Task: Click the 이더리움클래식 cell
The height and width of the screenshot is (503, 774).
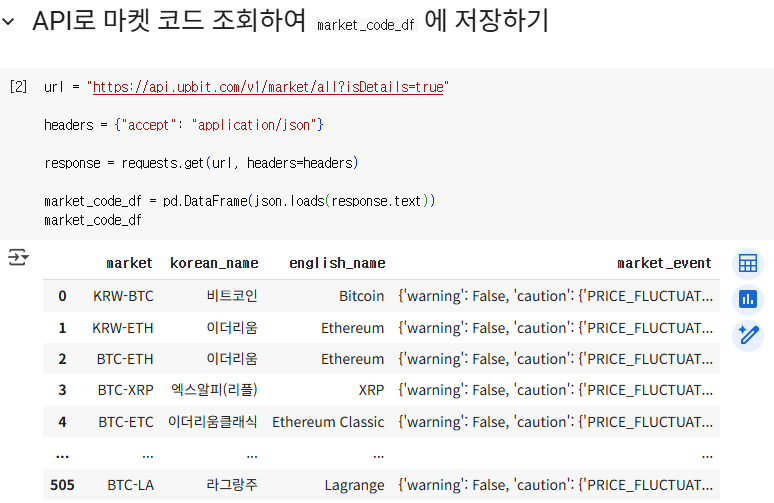Action: 212,422
